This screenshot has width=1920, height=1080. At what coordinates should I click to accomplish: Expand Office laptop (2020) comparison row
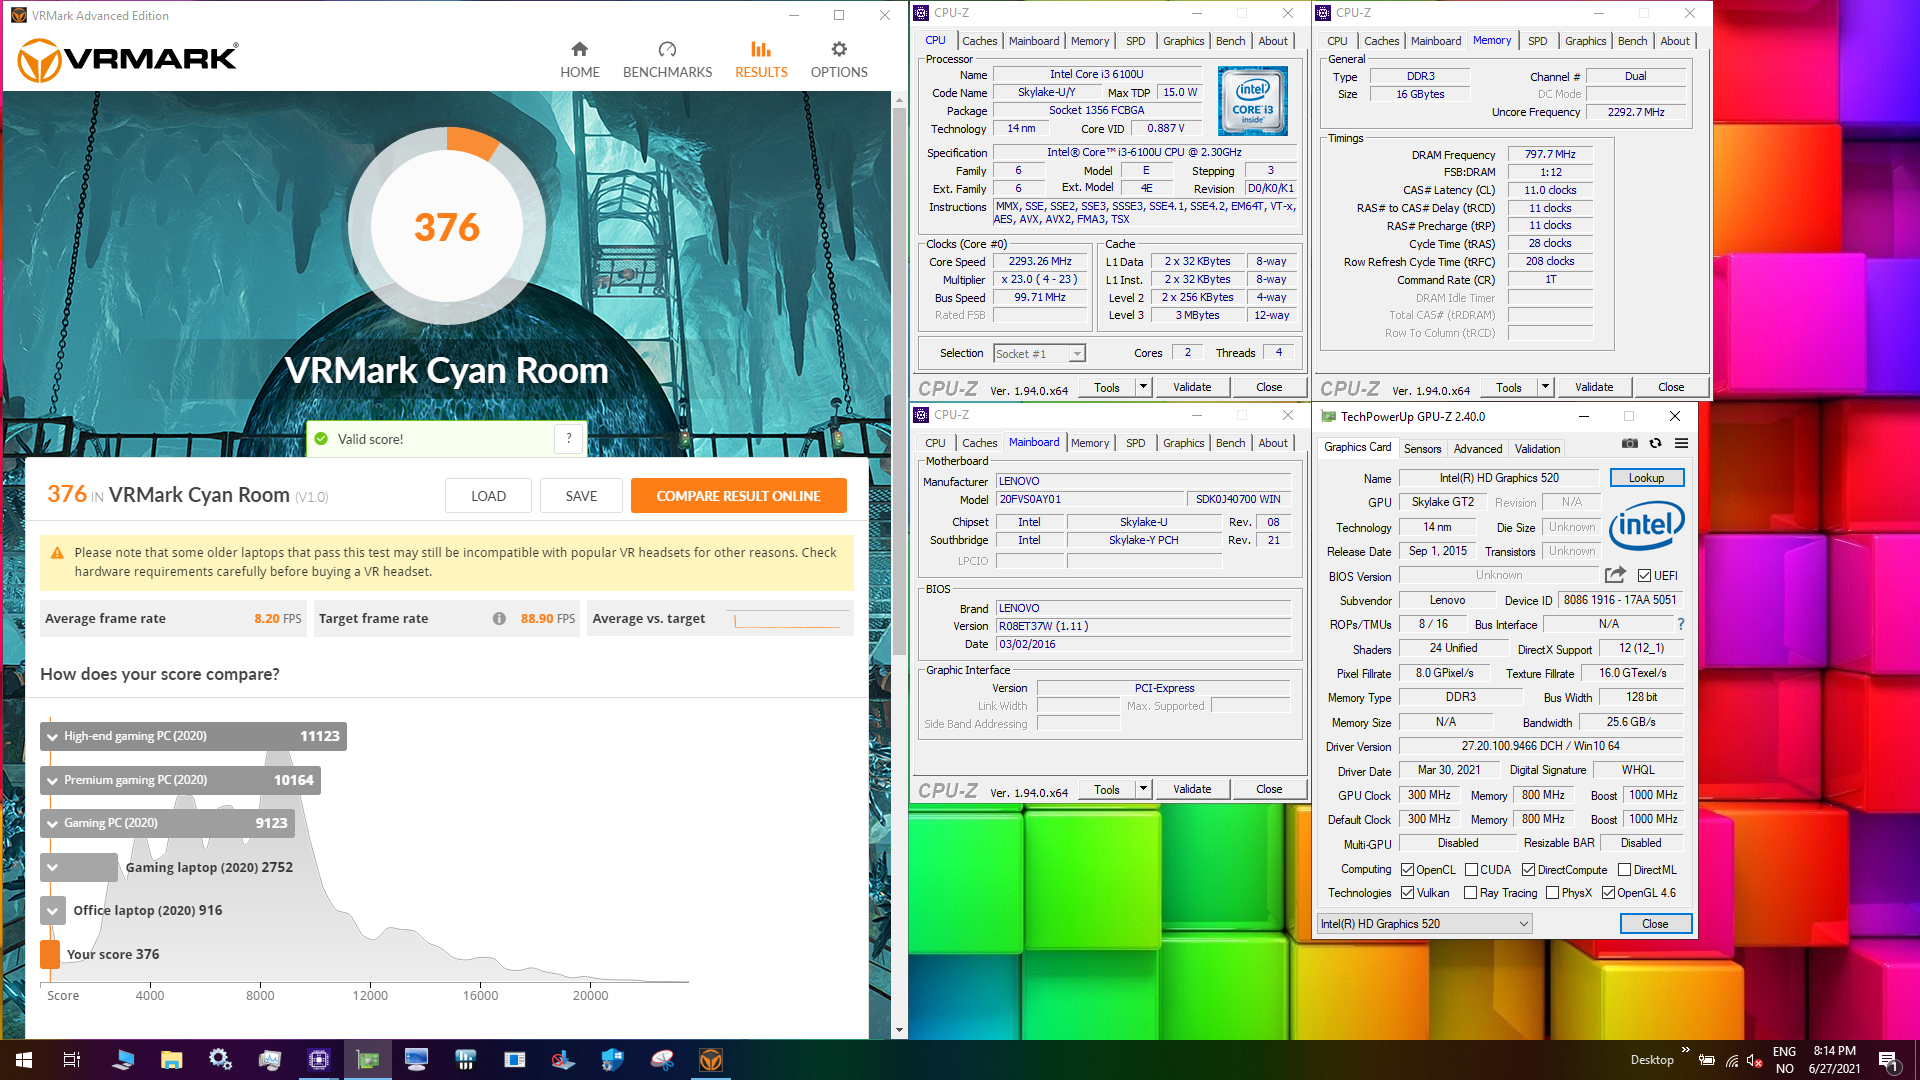click(x=53, y=910)
